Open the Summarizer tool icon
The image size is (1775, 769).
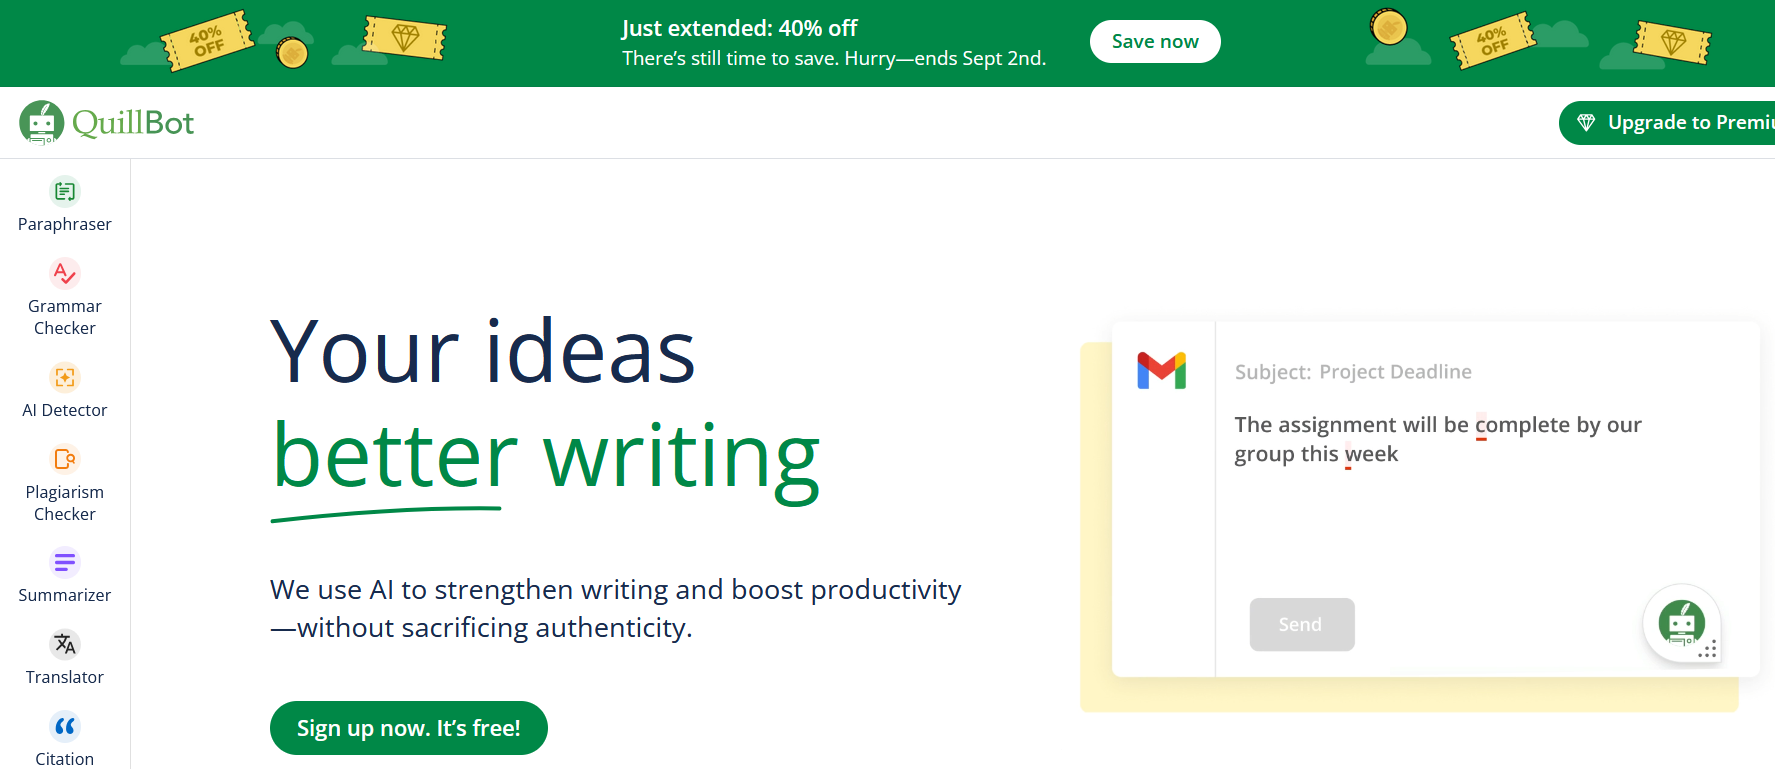point(65,562)
